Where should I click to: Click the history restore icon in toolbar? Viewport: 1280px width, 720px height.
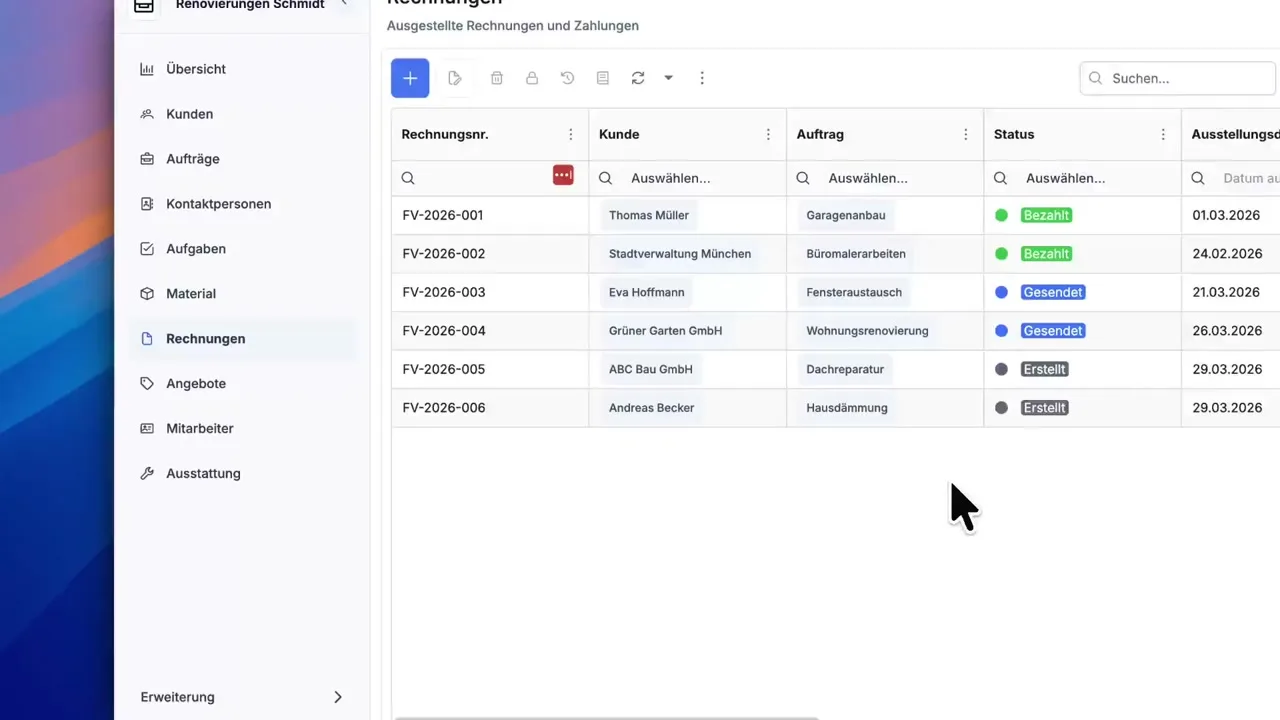point(567,78)
